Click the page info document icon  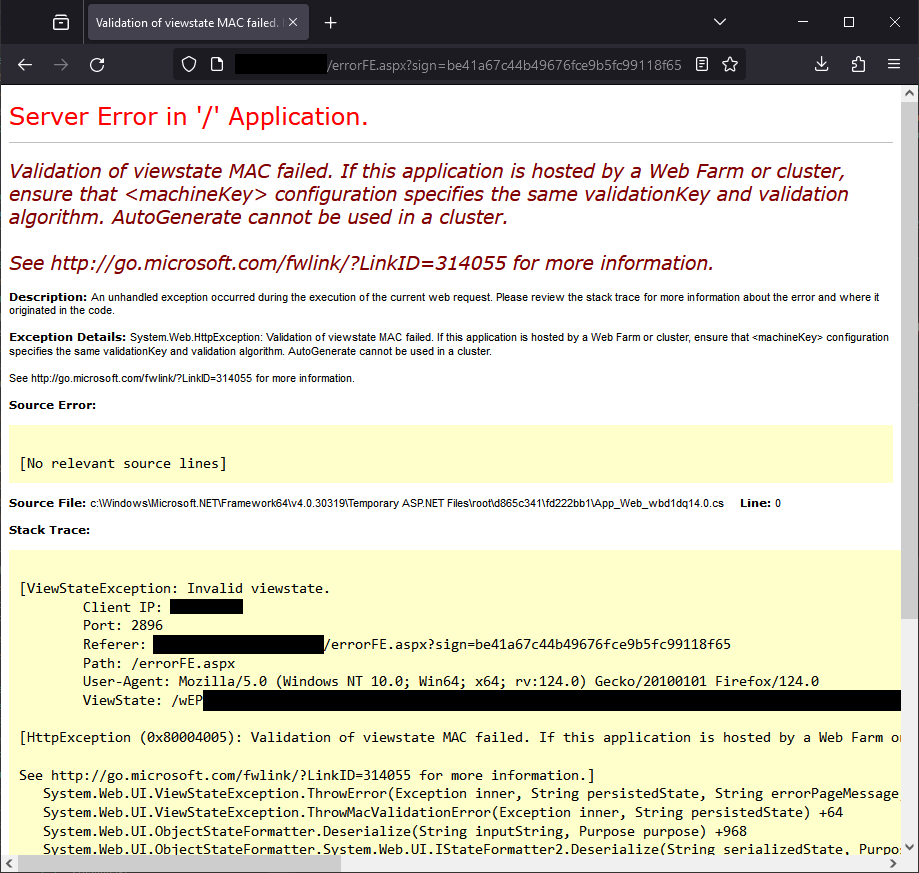217,64
